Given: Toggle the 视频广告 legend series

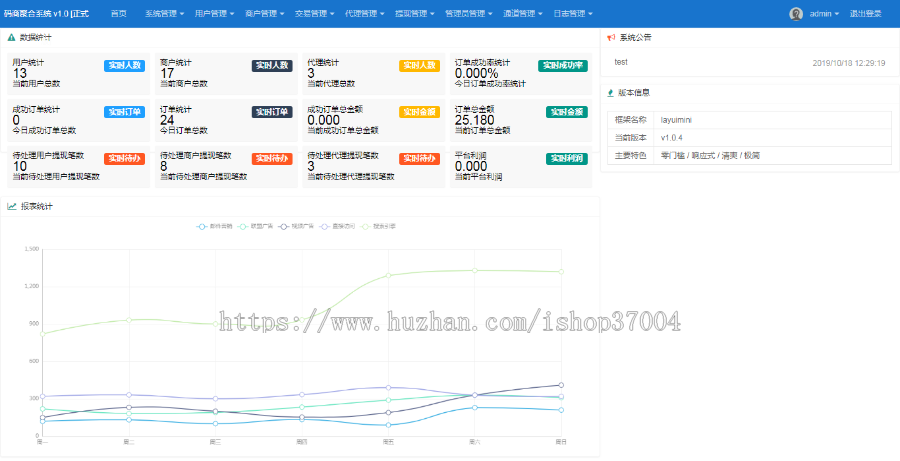Looking at the screenshot, I should pos(296,227).
